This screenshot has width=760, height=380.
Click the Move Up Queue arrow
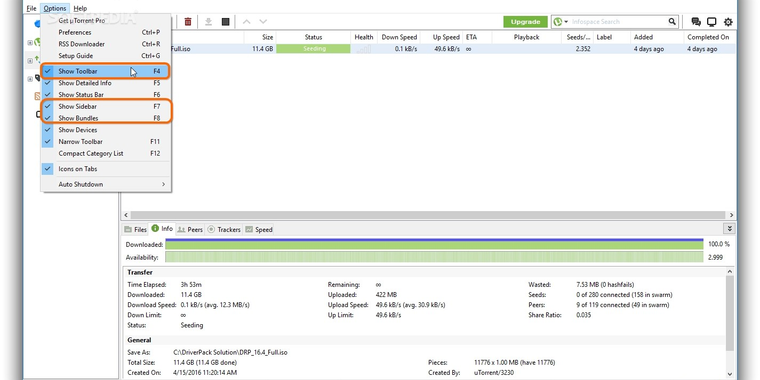coord(246,21)
